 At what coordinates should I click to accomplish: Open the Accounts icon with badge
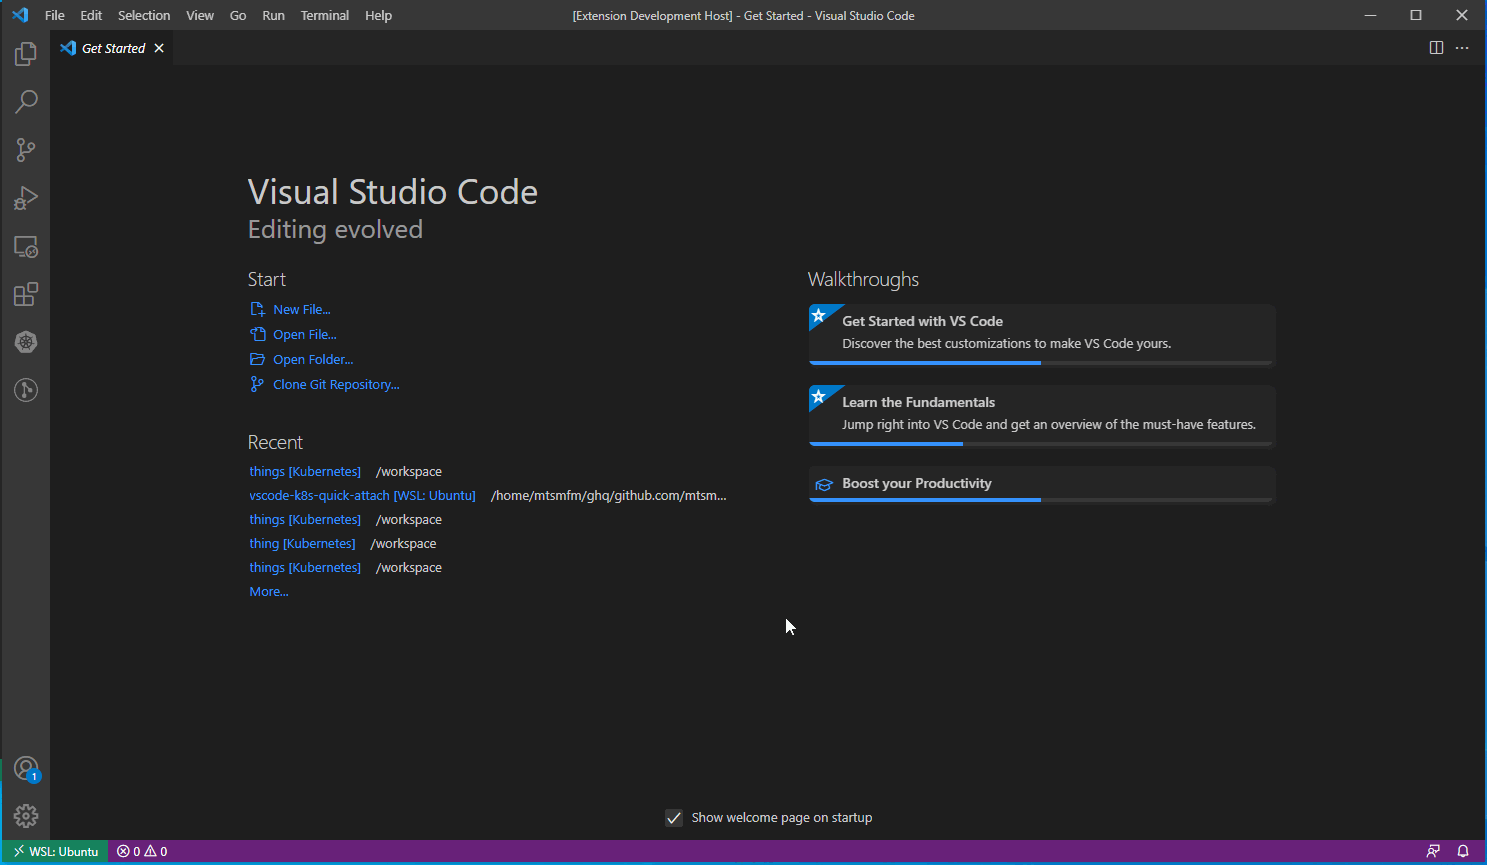(26, 769)
